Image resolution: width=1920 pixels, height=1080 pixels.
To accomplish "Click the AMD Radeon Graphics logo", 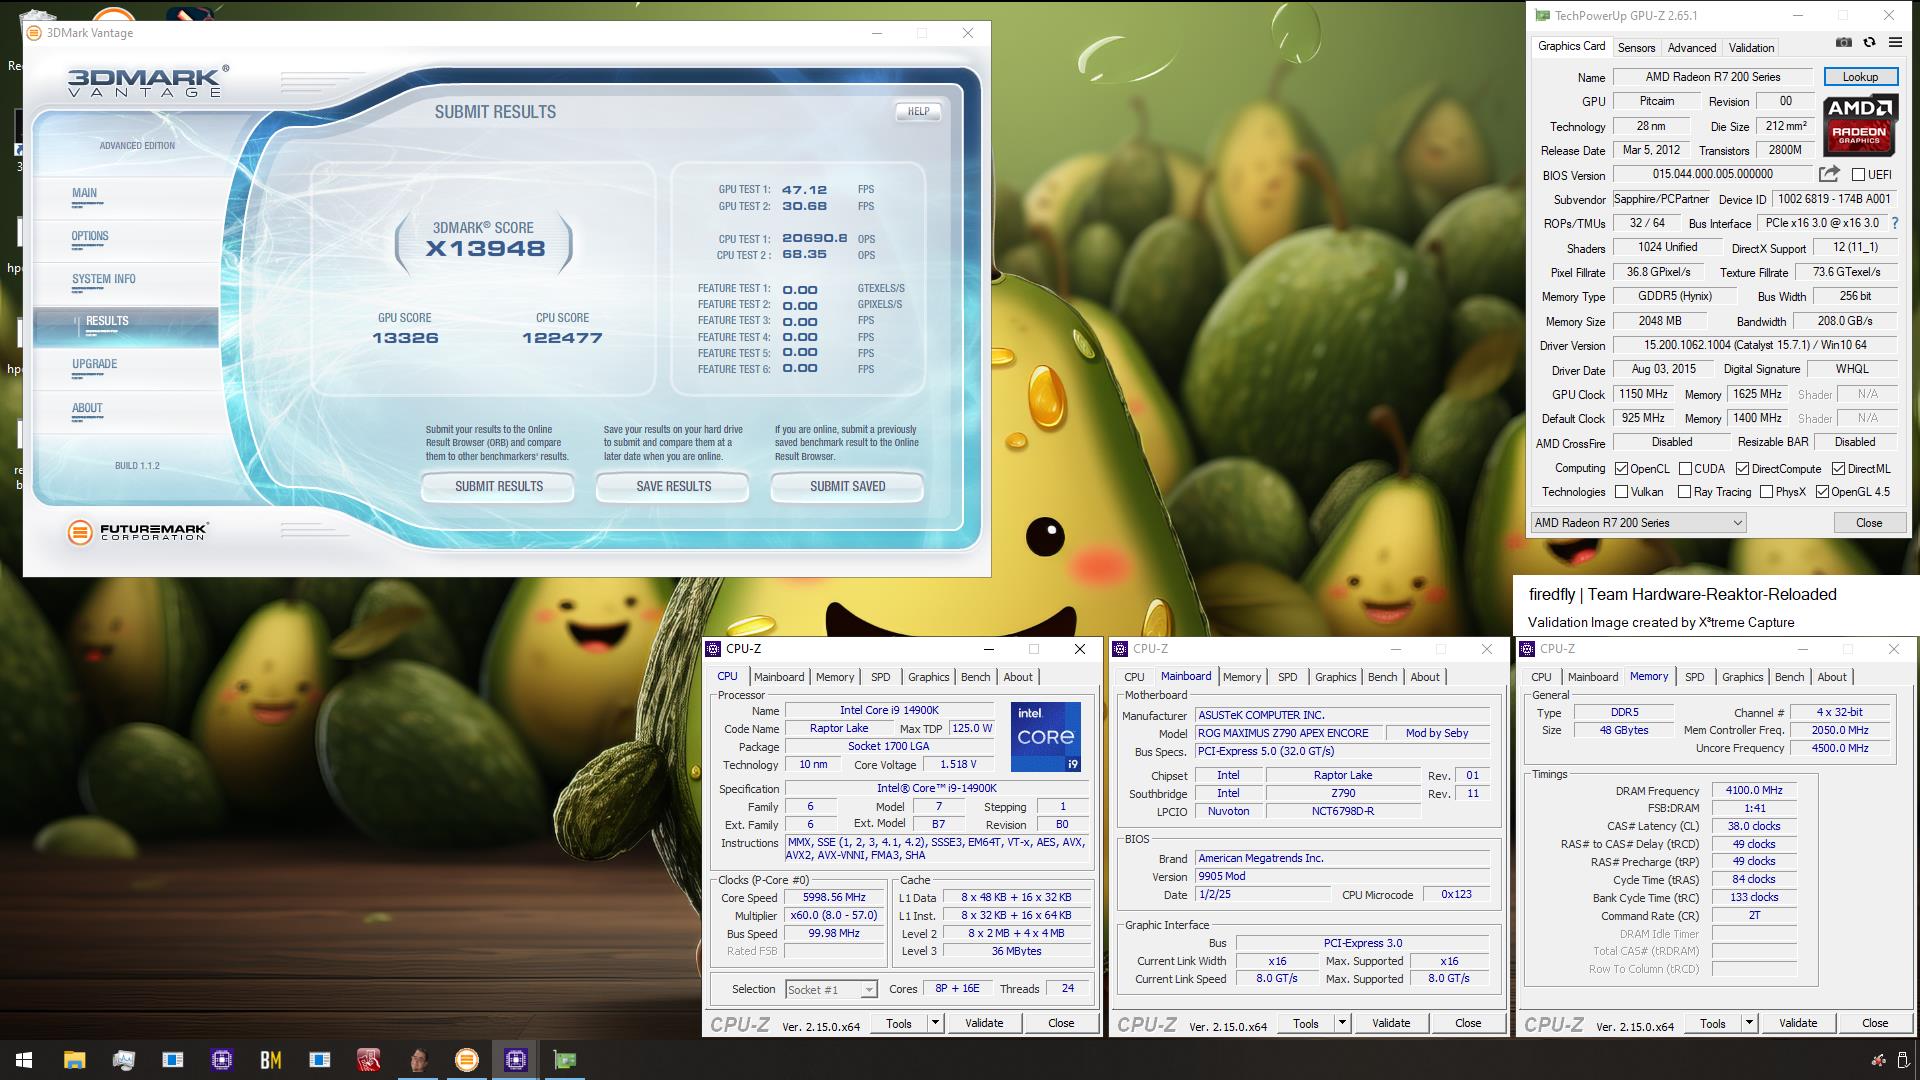I will pyautogui.click(x=1859, y=126).
